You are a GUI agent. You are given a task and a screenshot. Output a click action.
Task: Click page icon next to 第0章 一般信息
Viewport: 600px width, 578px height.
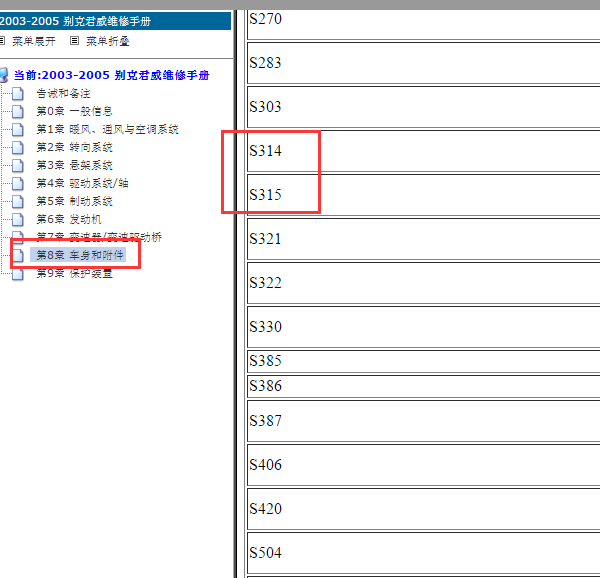coord(18,111)
